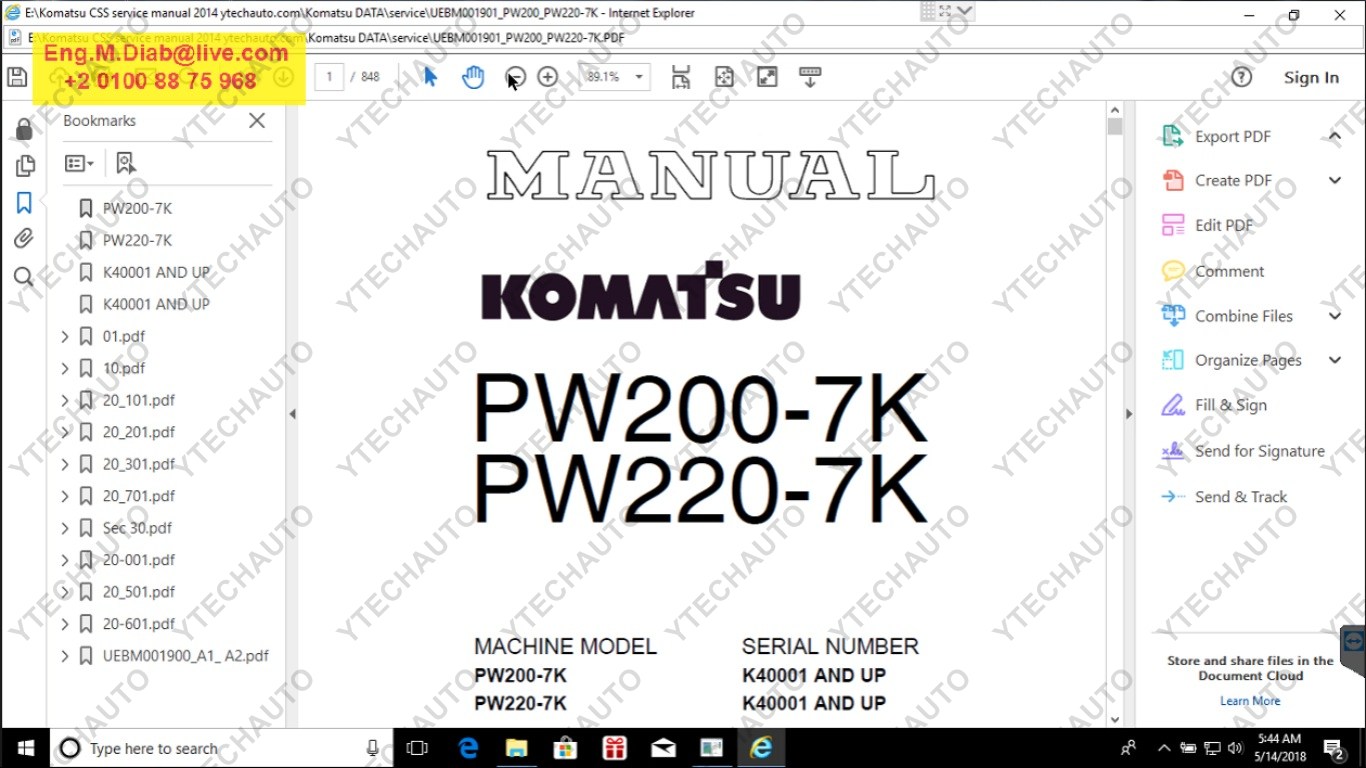Open the Attachments paperclip panel

click(x=24, y=239)
